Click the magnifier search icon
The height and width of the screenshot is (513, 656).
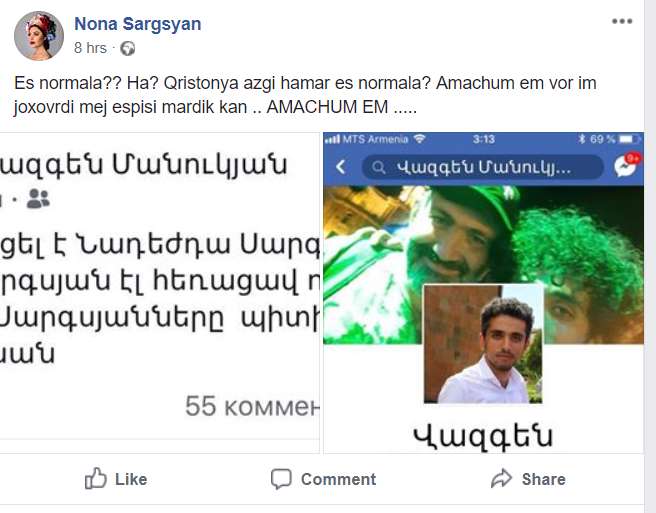pyautogui.click(x=378, y=168)
